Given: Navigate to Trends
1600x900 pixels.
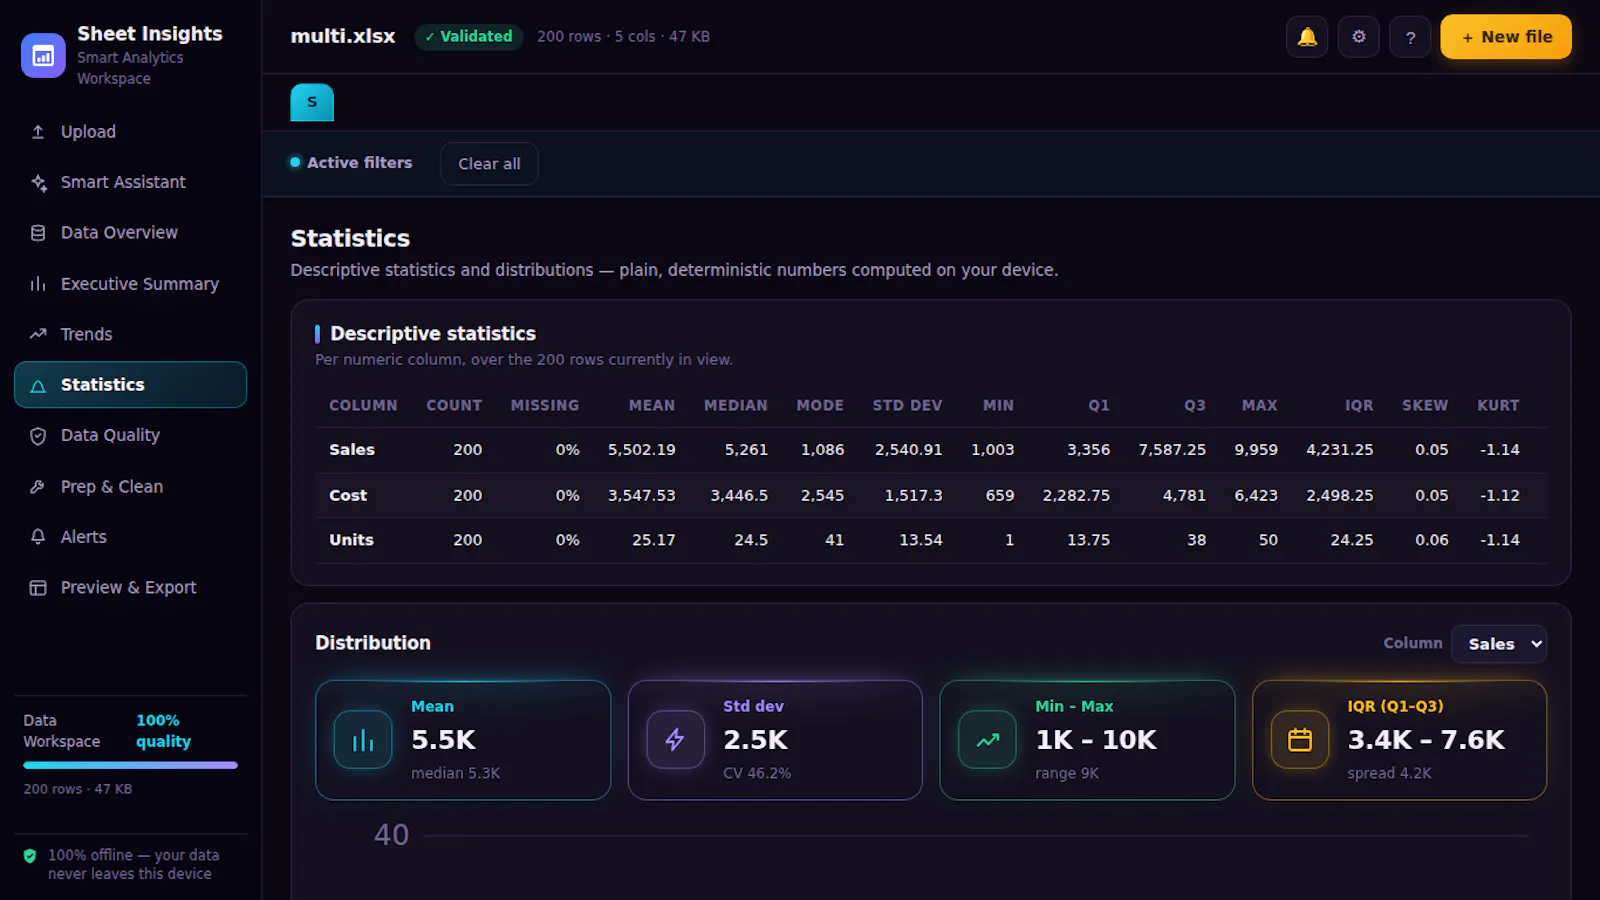Looking at the screenshot, I should 130,334.
